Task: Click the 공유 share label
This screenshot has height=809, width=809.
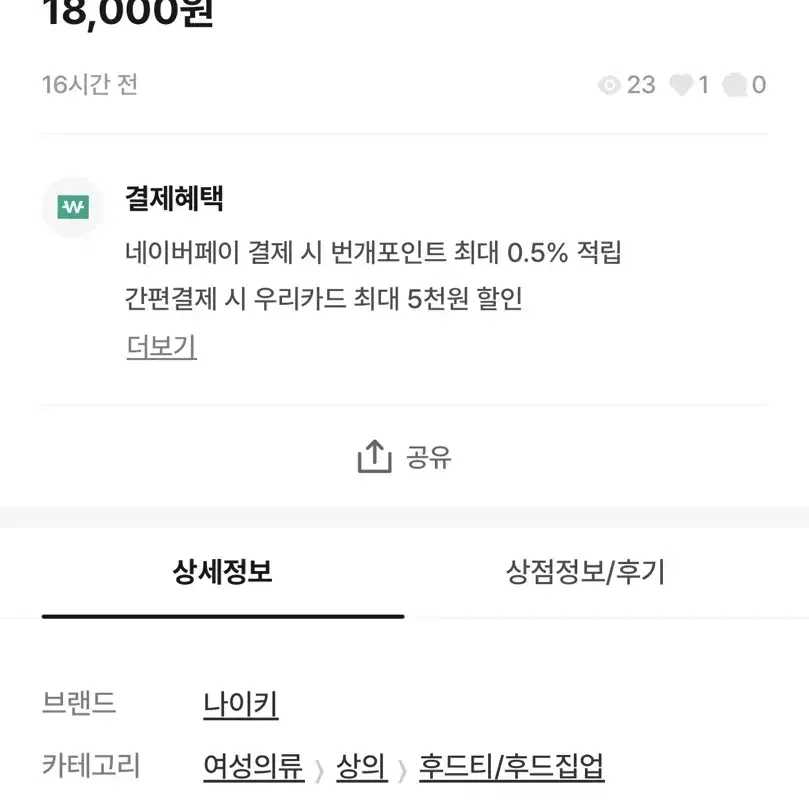Action: [x=429, y=457]
